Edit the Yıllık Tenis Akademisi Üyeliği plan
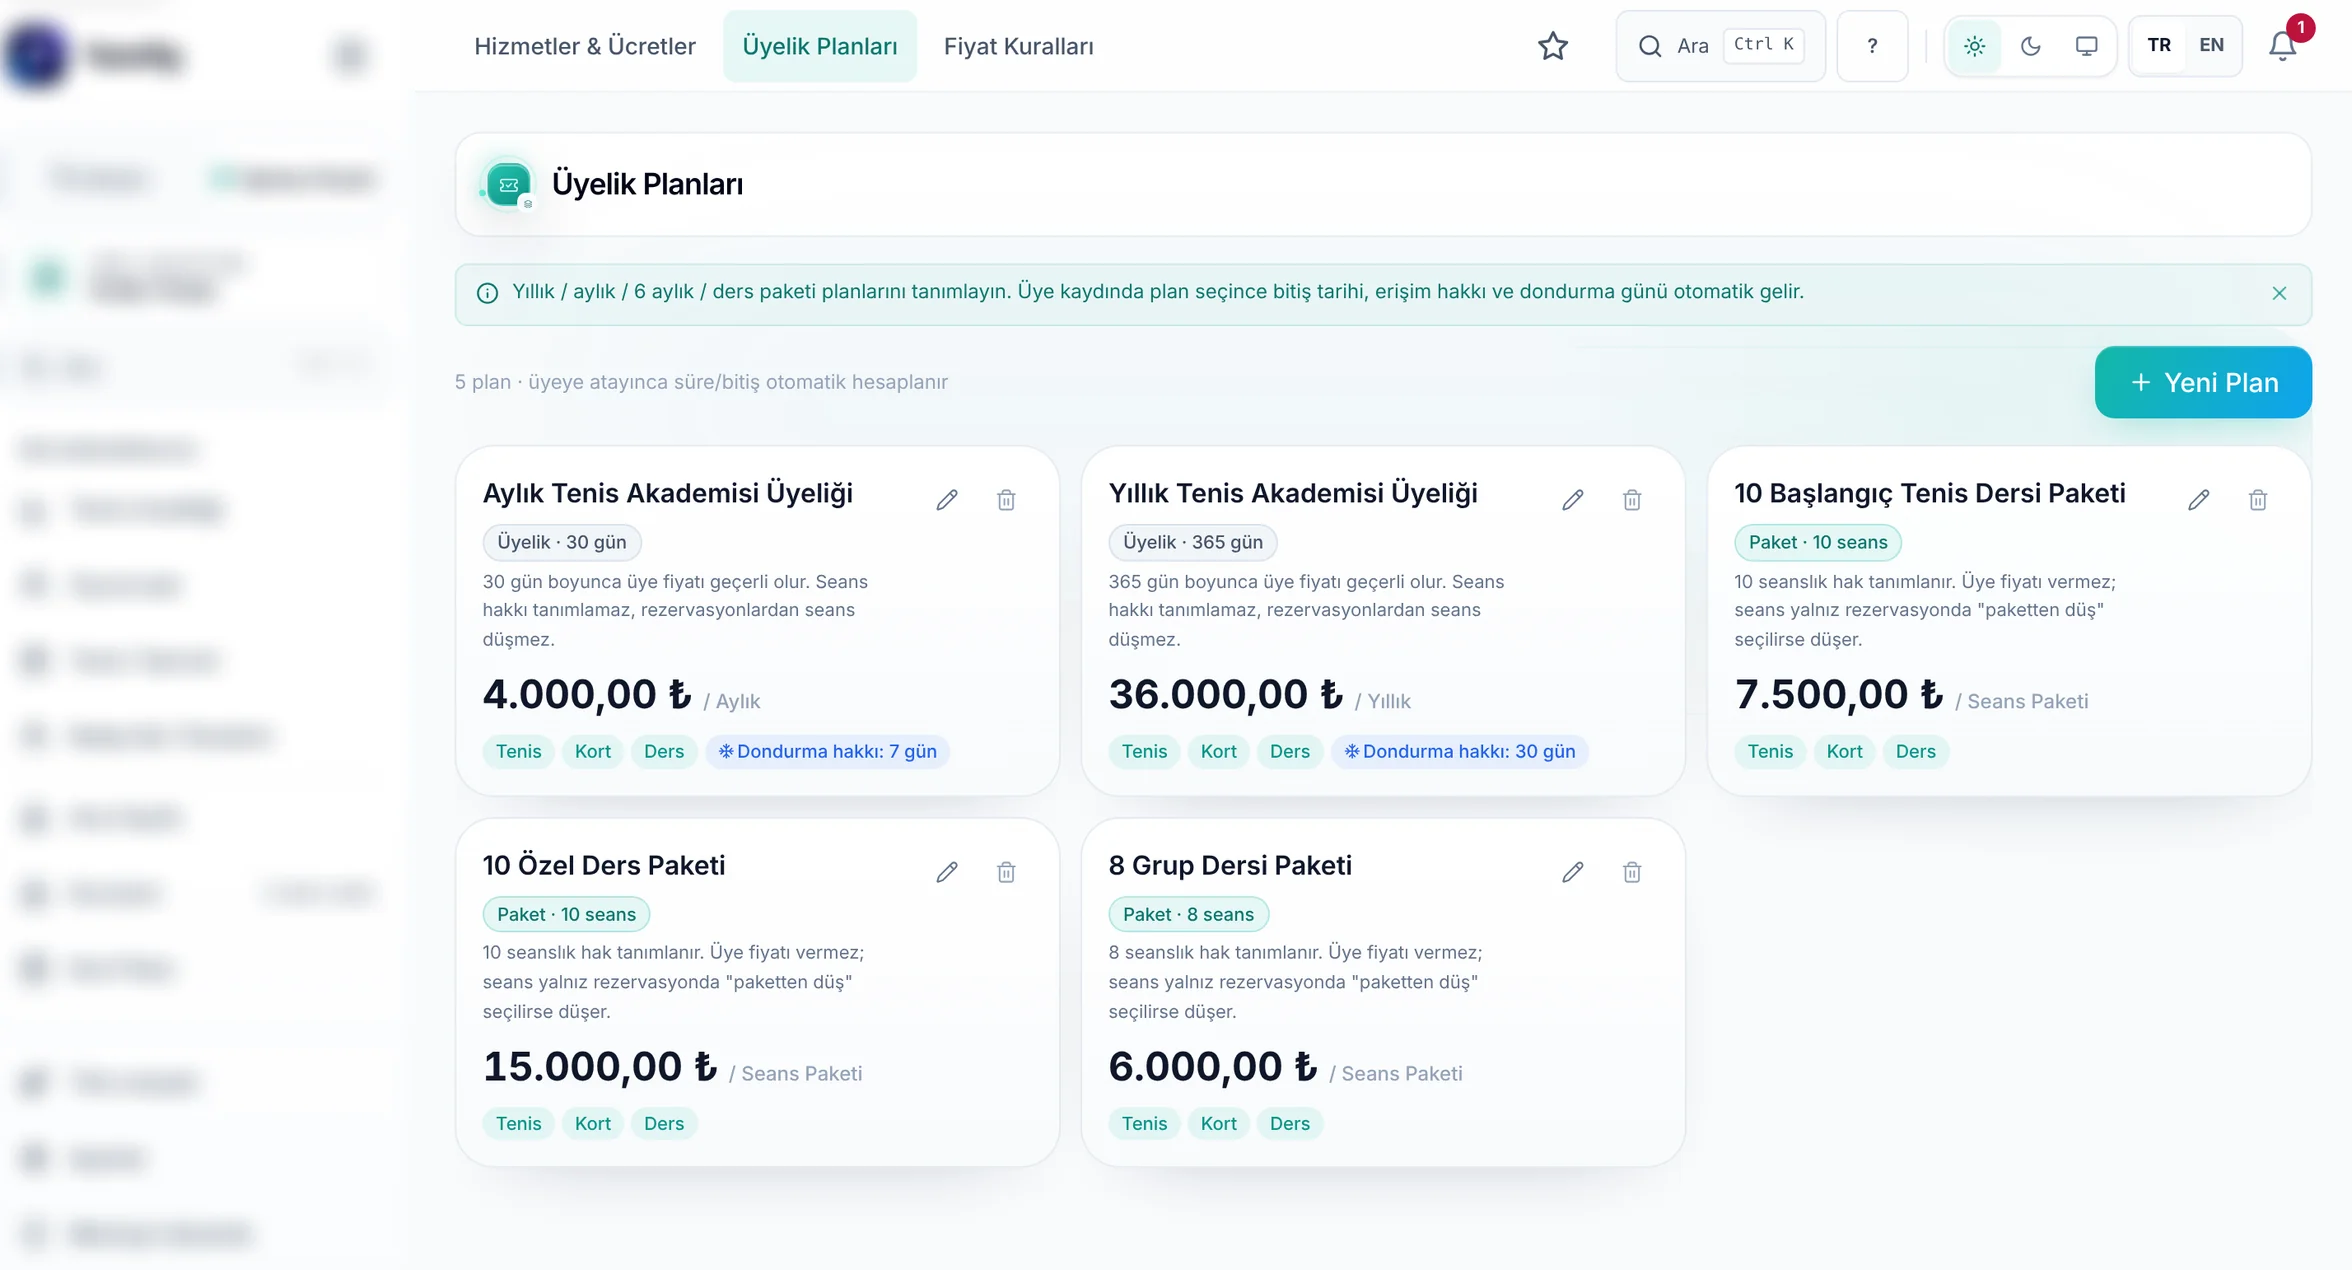 point(1572,499)
